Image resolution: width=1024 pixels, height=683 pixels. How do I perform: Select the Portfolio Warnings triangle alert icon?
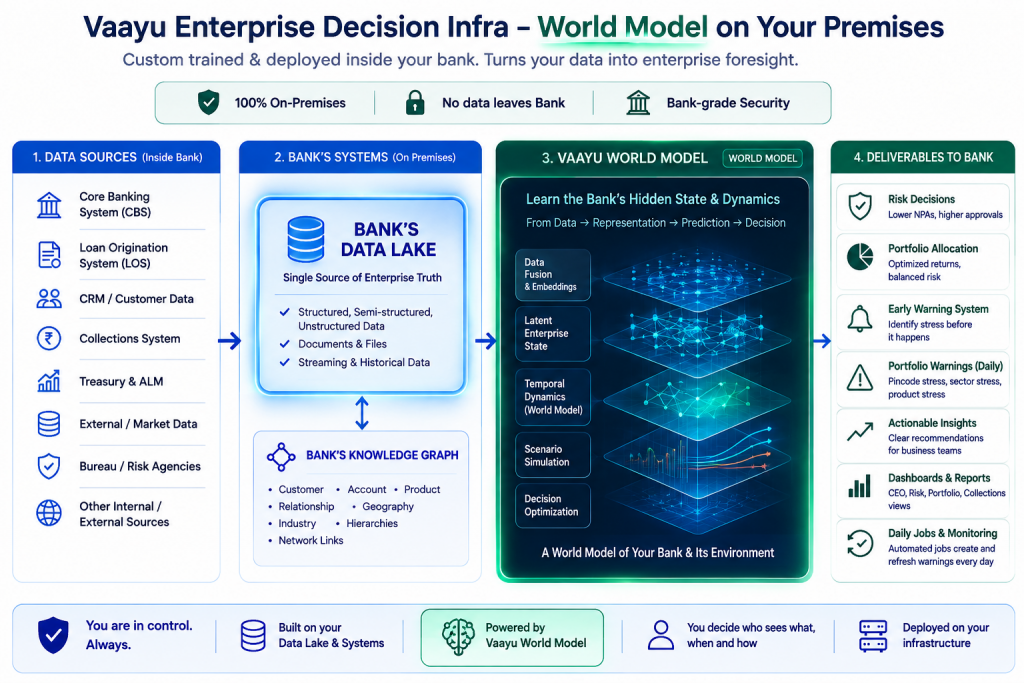click(x=860, y=377)
